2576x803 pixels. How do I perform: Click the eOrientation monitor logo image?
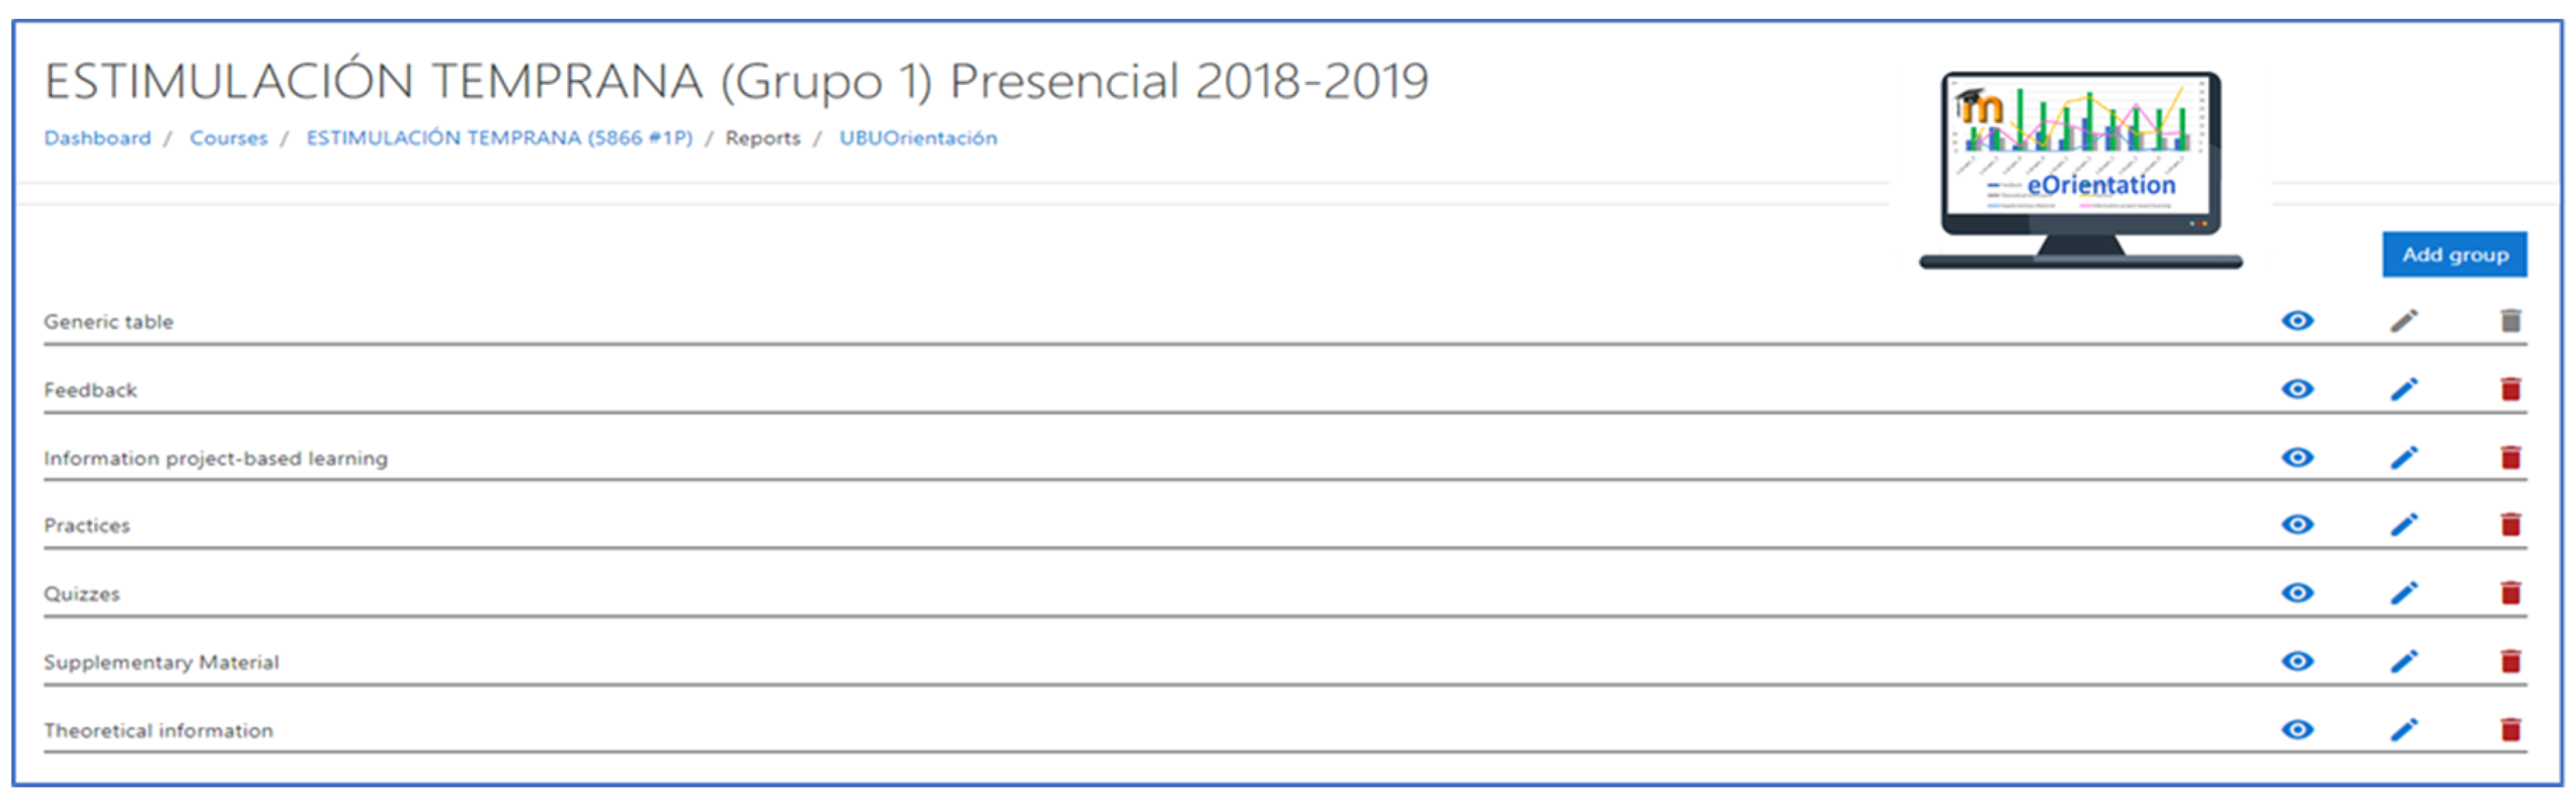tap(2080, 168)
